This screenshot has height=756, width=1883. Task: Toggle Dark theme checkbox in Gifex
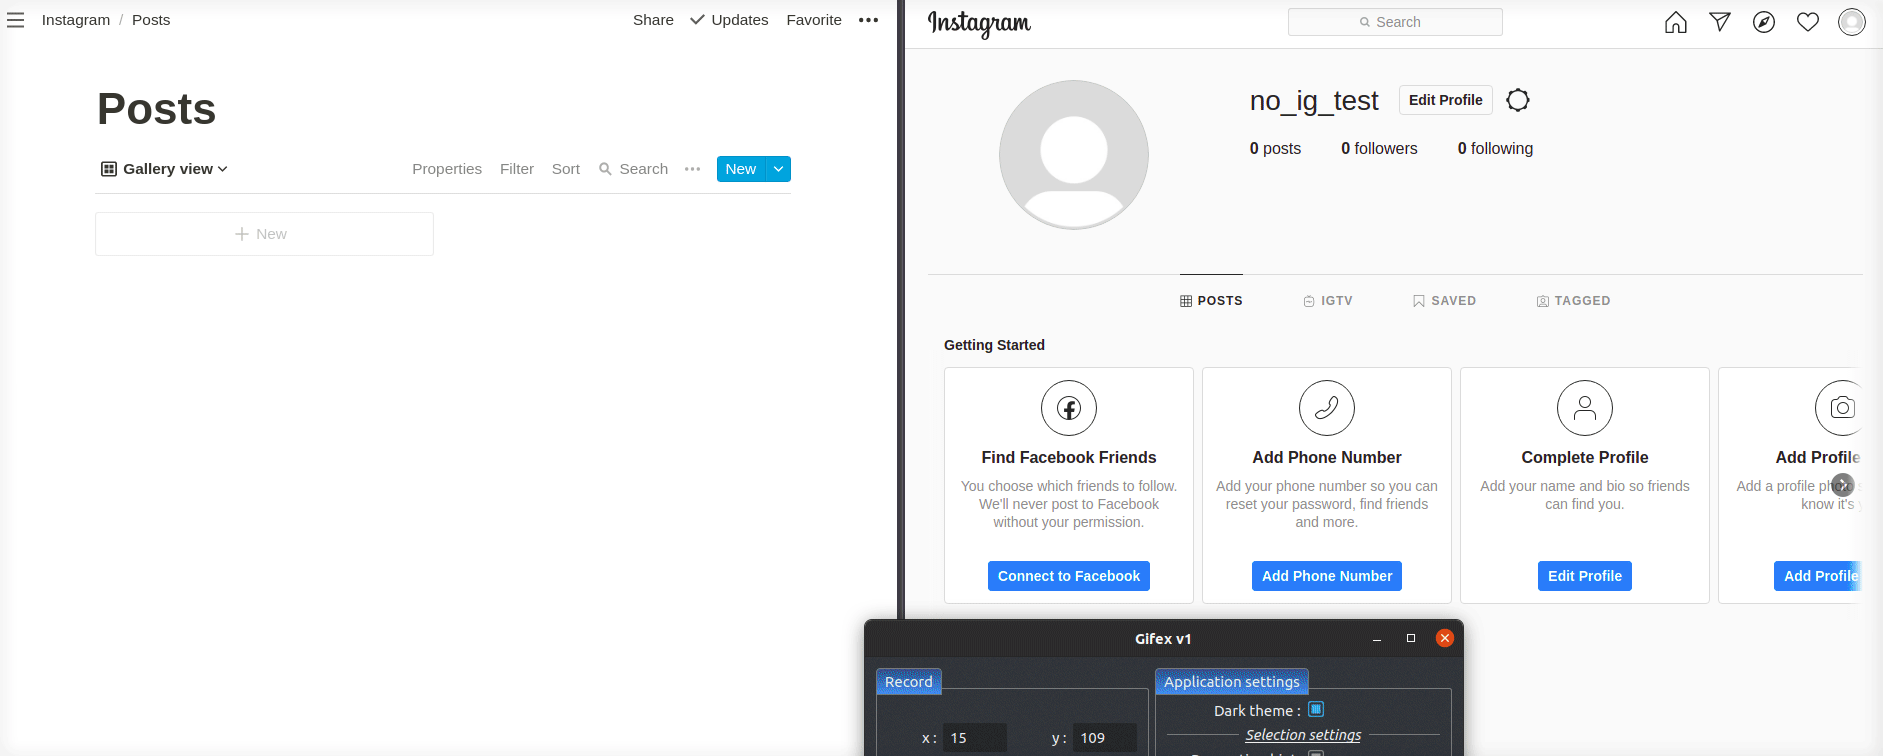point(1316,710)
